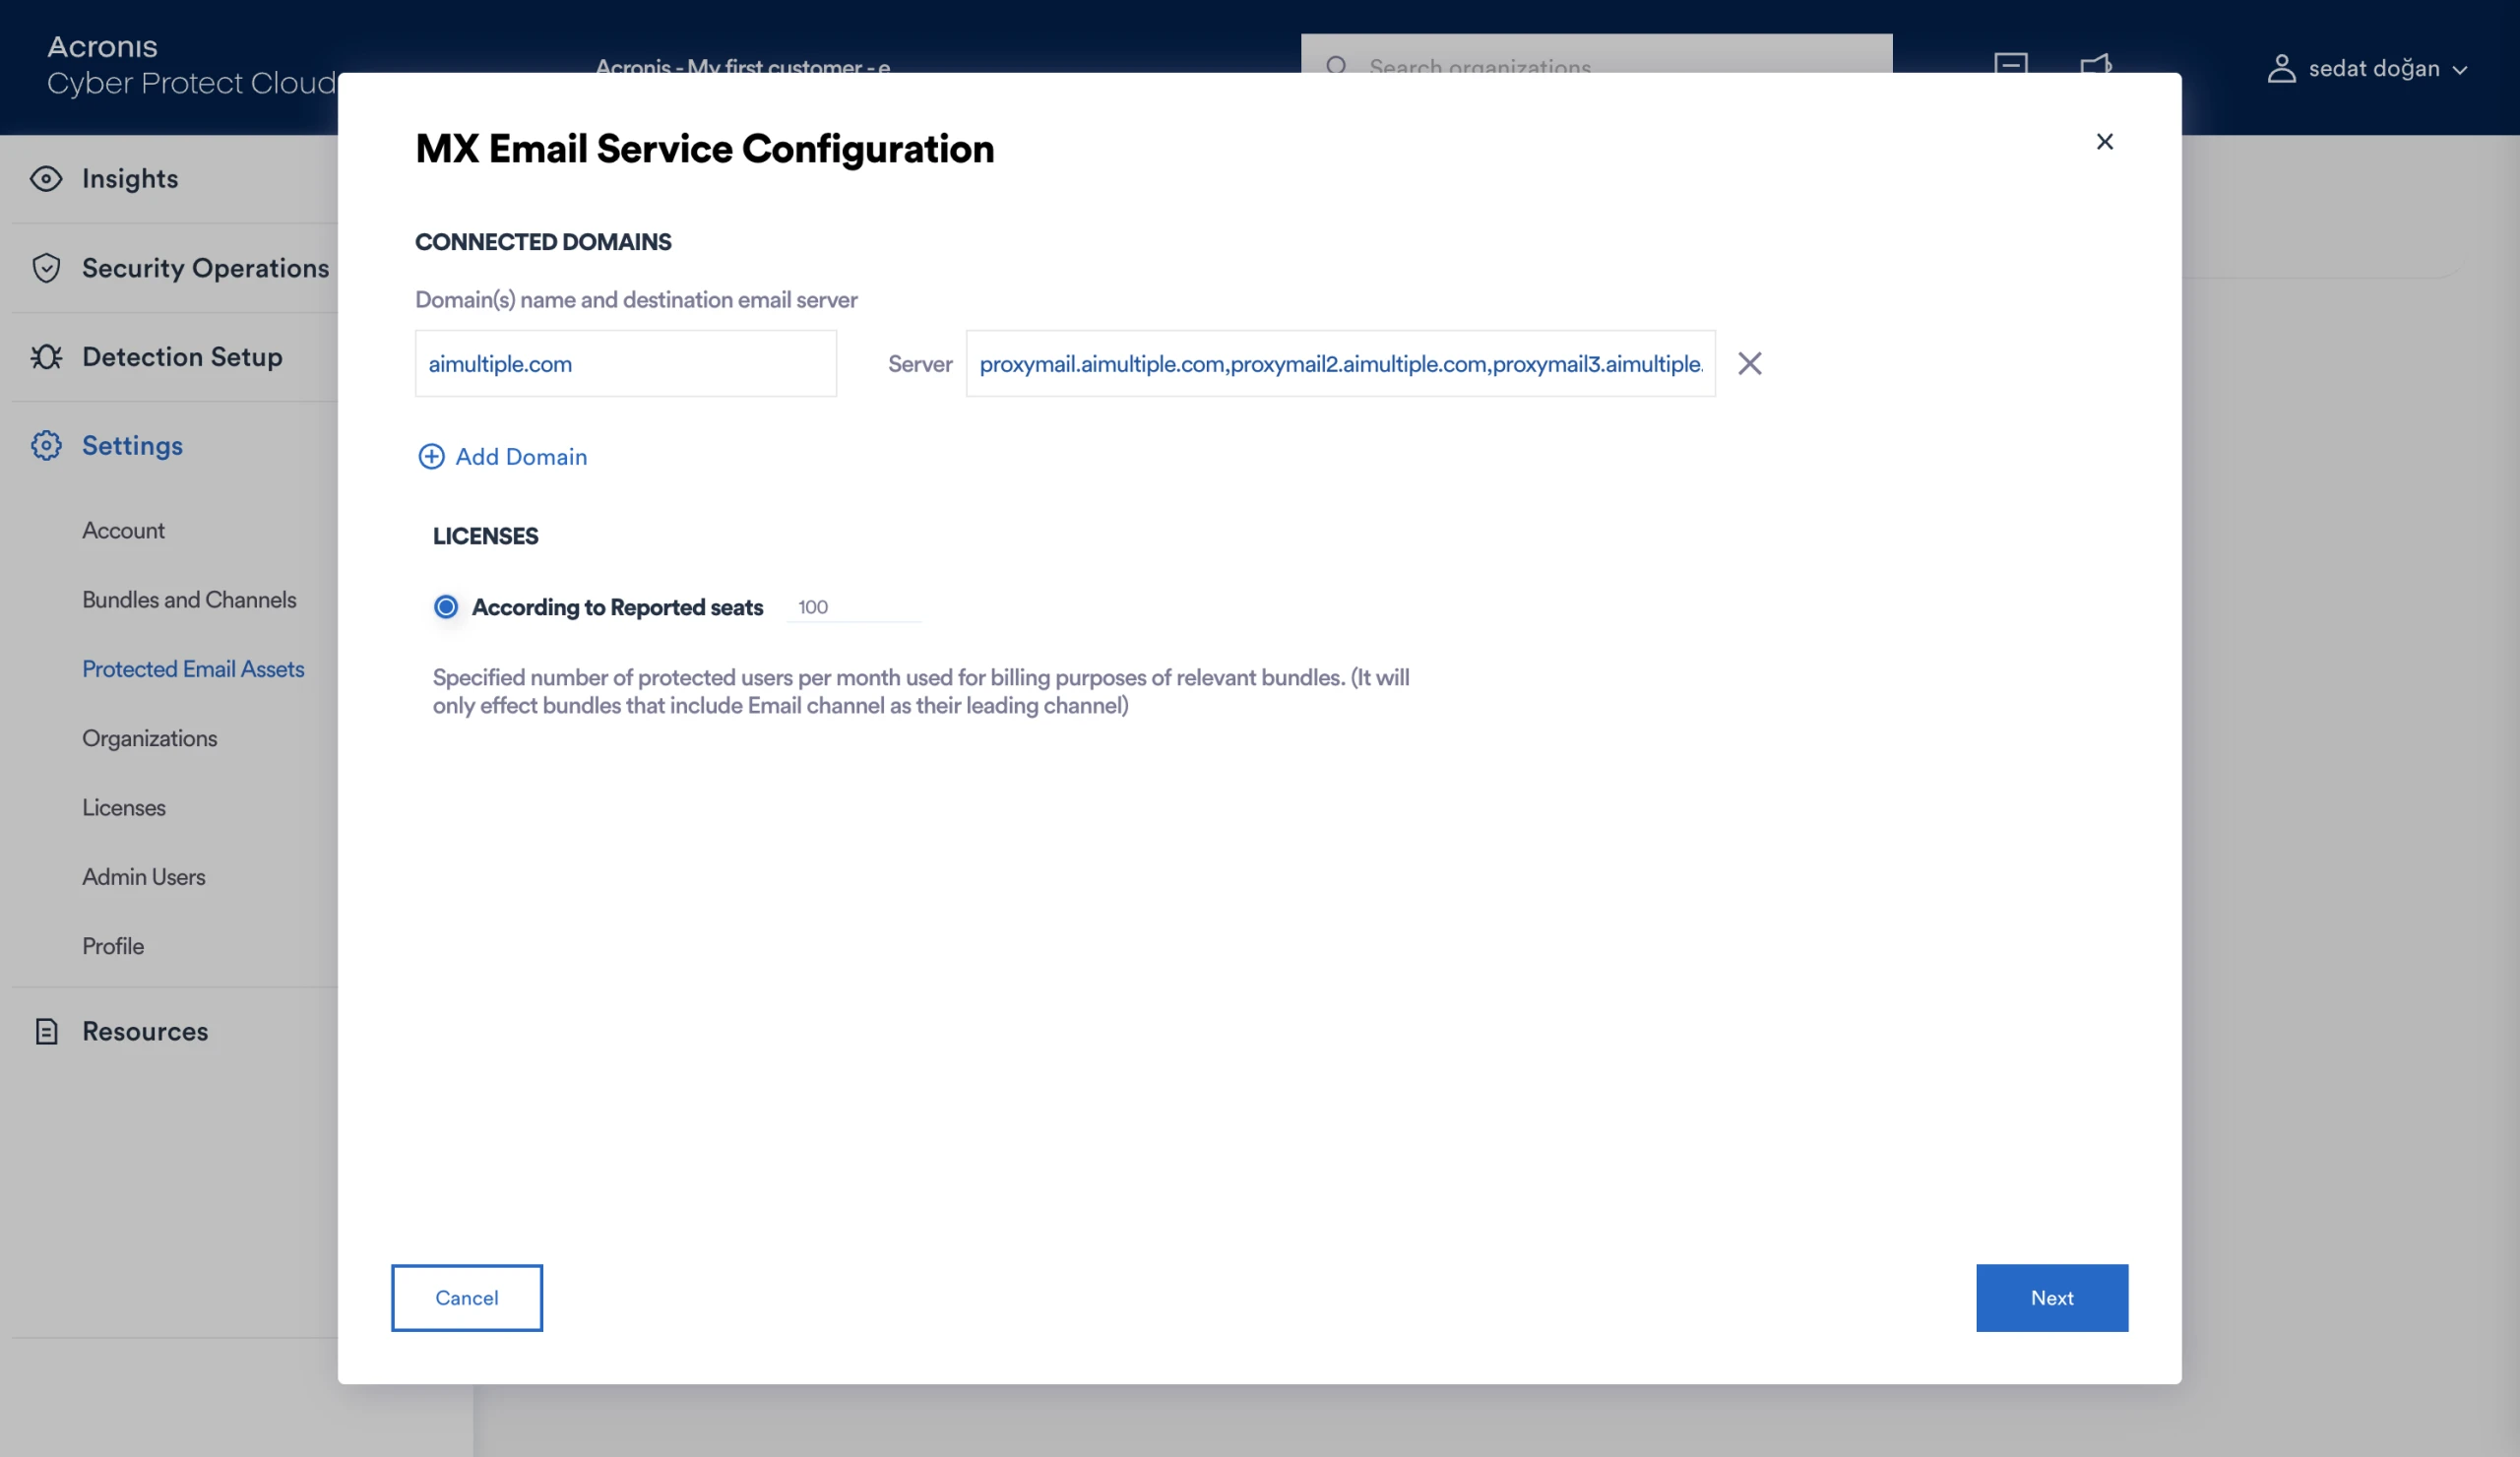This screenshot has width=2520, height=1457.
Task: Click the Resources document icon
Action: coord(46,1032)
